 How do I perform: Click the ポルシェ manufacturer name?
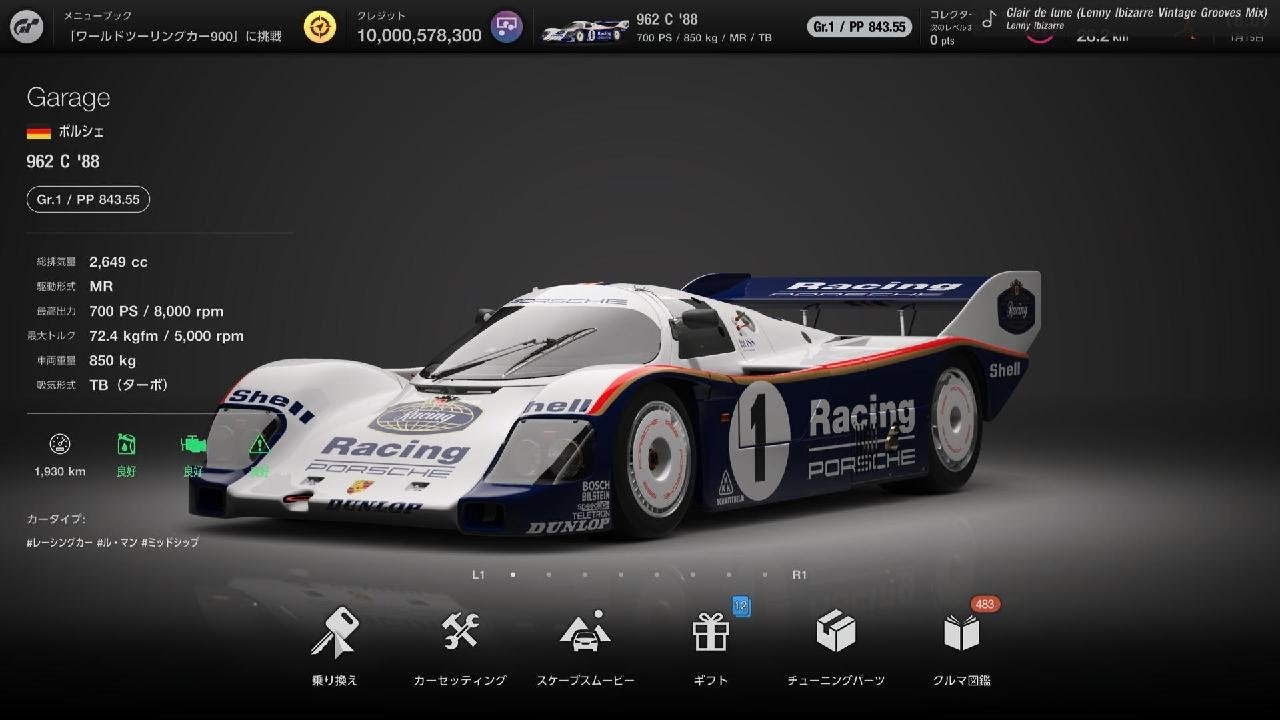click(81, 132)
